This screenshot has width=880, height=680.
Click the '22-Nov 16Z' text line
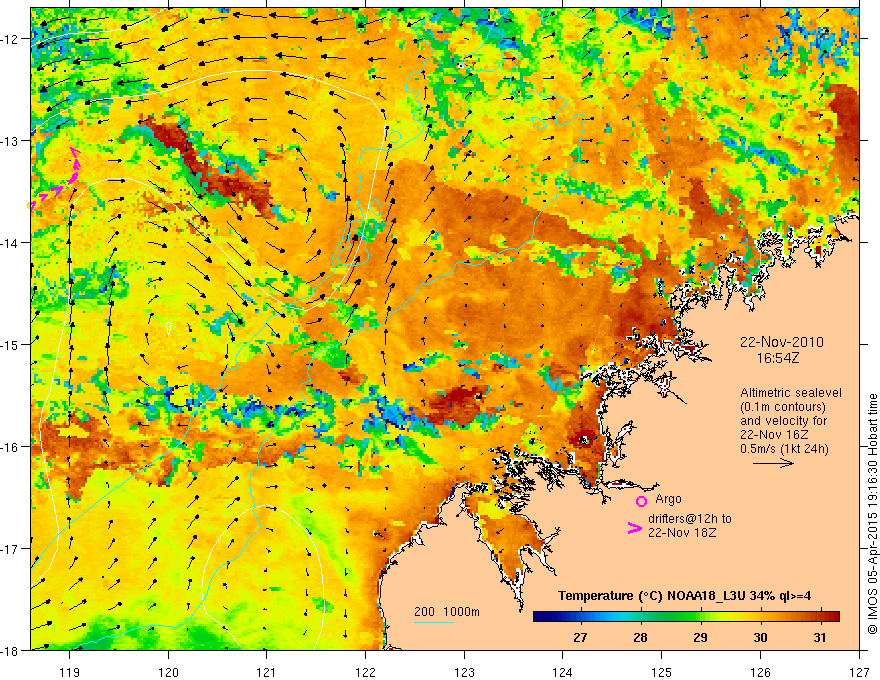tap(773, 434)
